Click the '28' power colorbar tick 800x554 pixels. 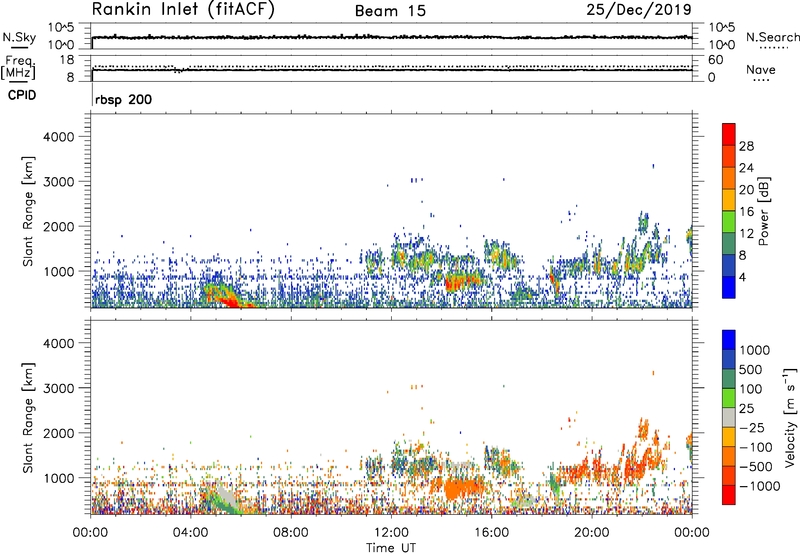(x=746, y=146)
